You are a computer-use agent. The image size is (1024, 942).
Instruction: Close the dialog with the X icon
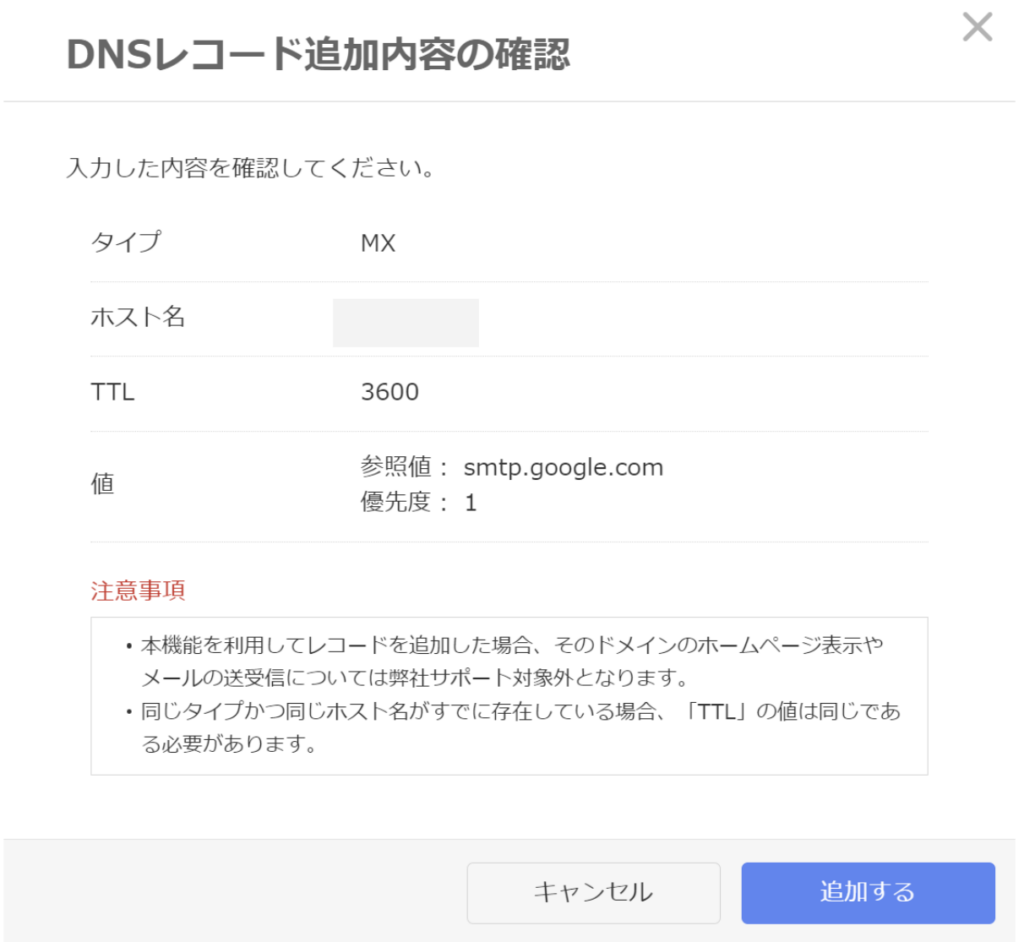click(977, 27)
